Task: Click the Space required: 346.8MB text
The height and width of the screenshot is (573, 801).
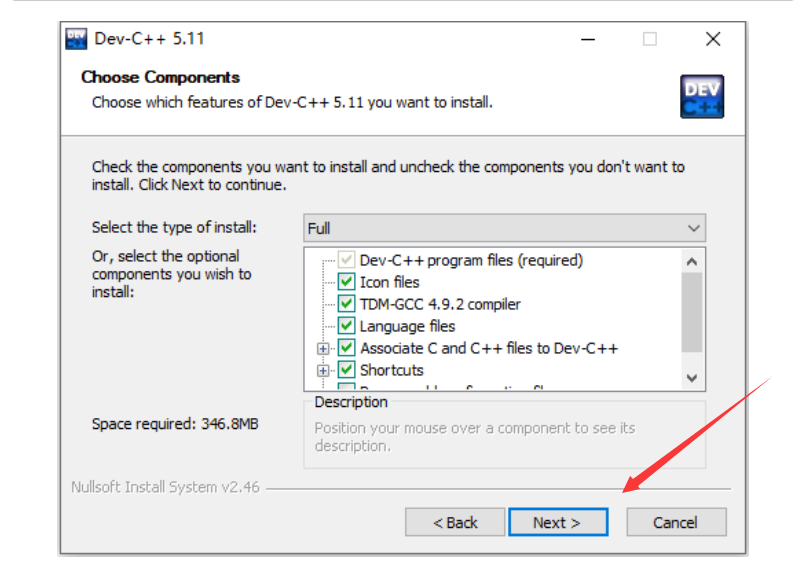Action: (x=175, y=424)
